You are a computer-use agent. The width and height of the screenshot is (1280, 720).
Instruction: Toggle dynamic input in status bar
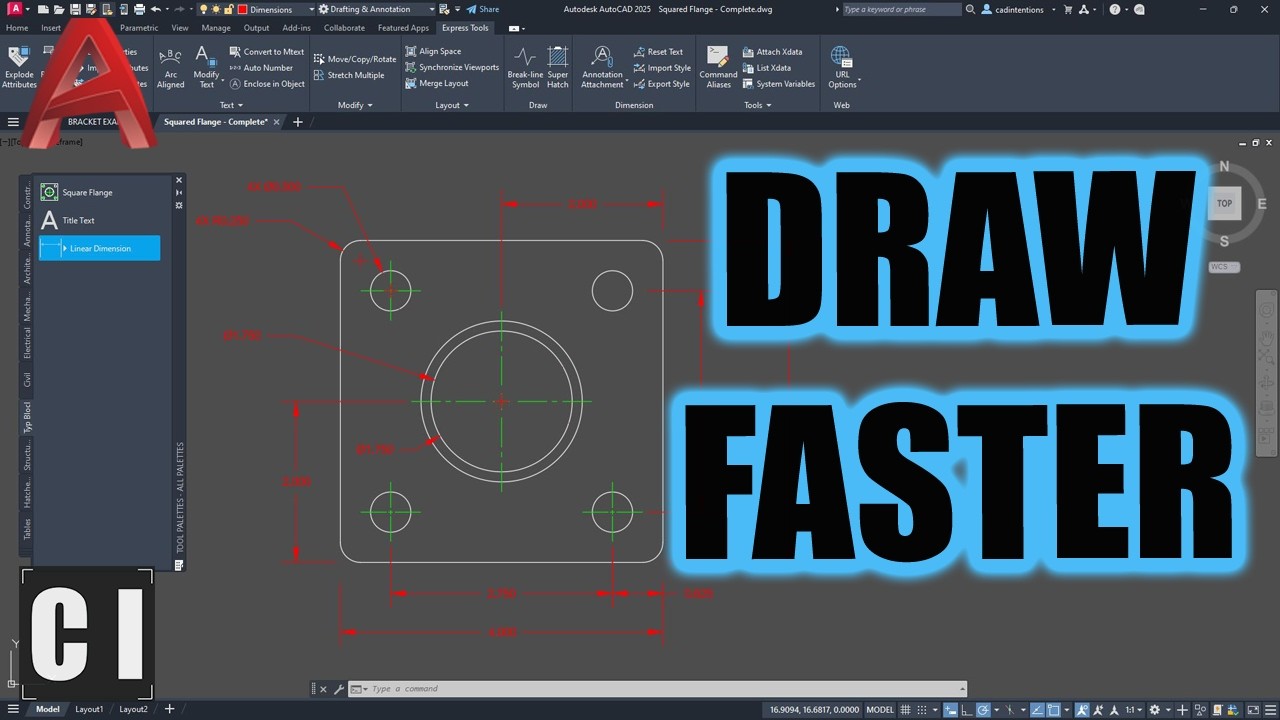click(952, 709)
